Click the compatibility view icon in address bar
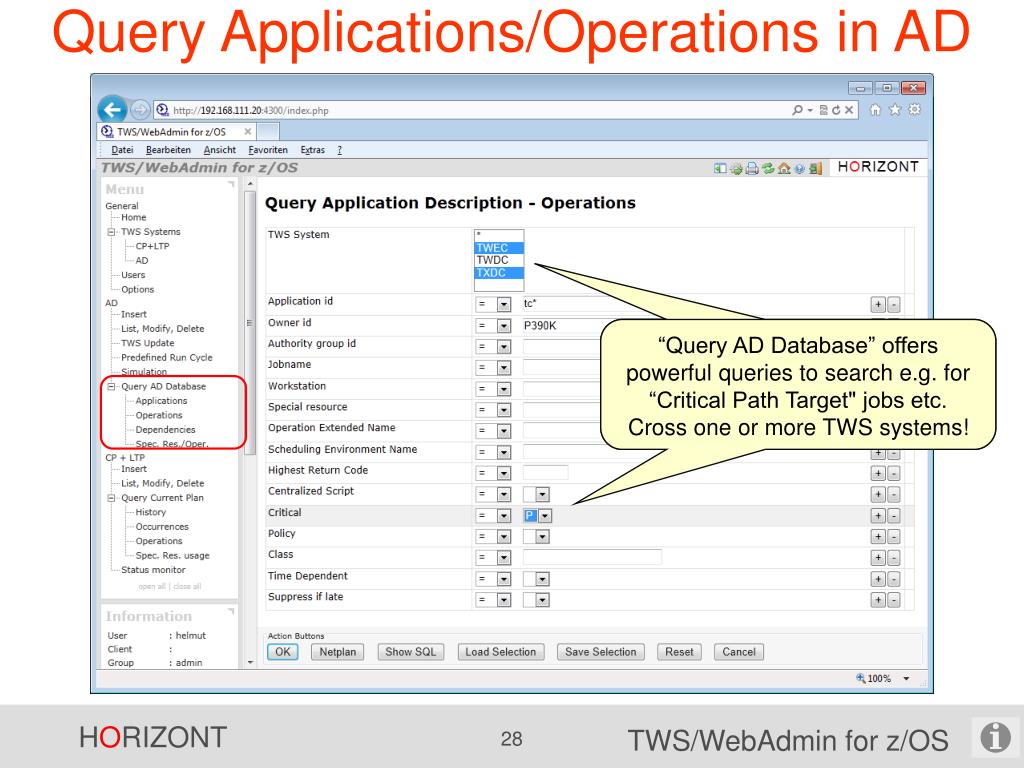Image resolution: width=1024 pixels, height=768 pixels. [x=824, y=110]
